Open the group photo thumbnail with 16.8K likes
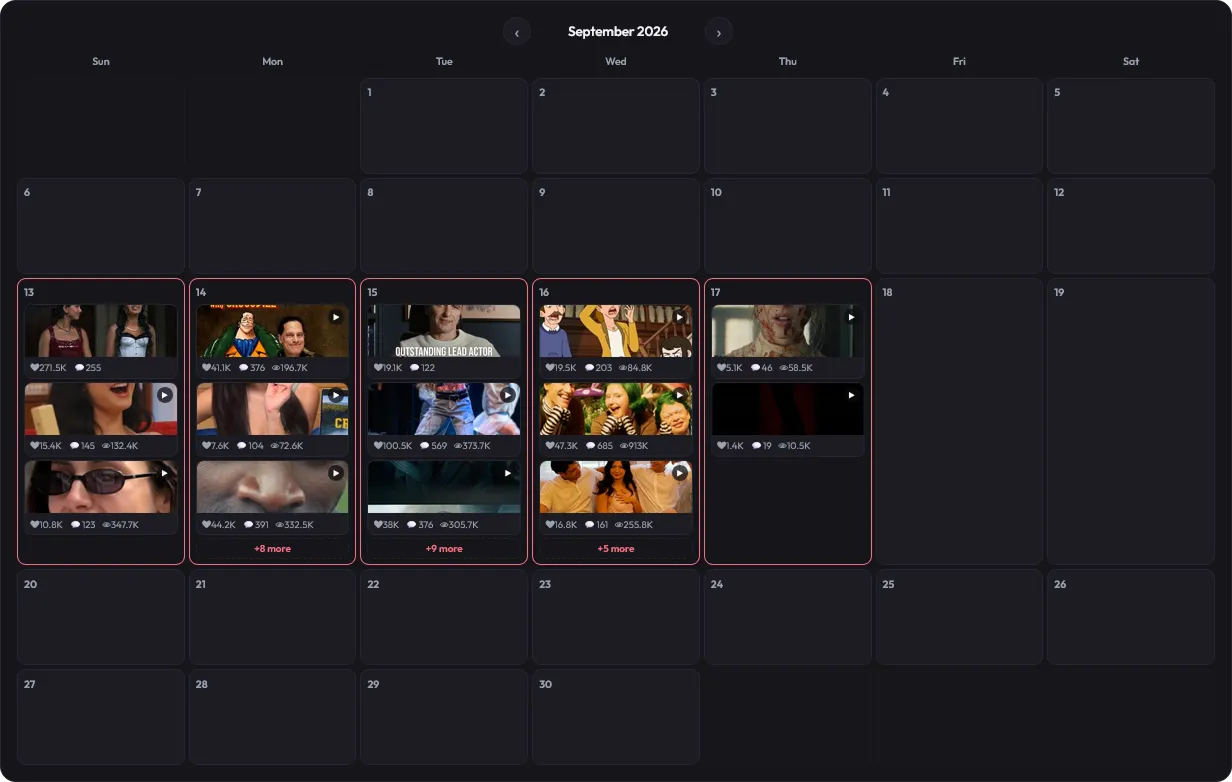 616,487
